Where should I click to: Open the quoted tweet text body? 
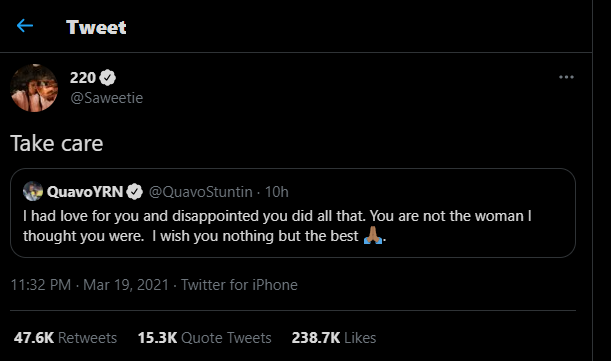pyautogui.click(x=277, y=226)
